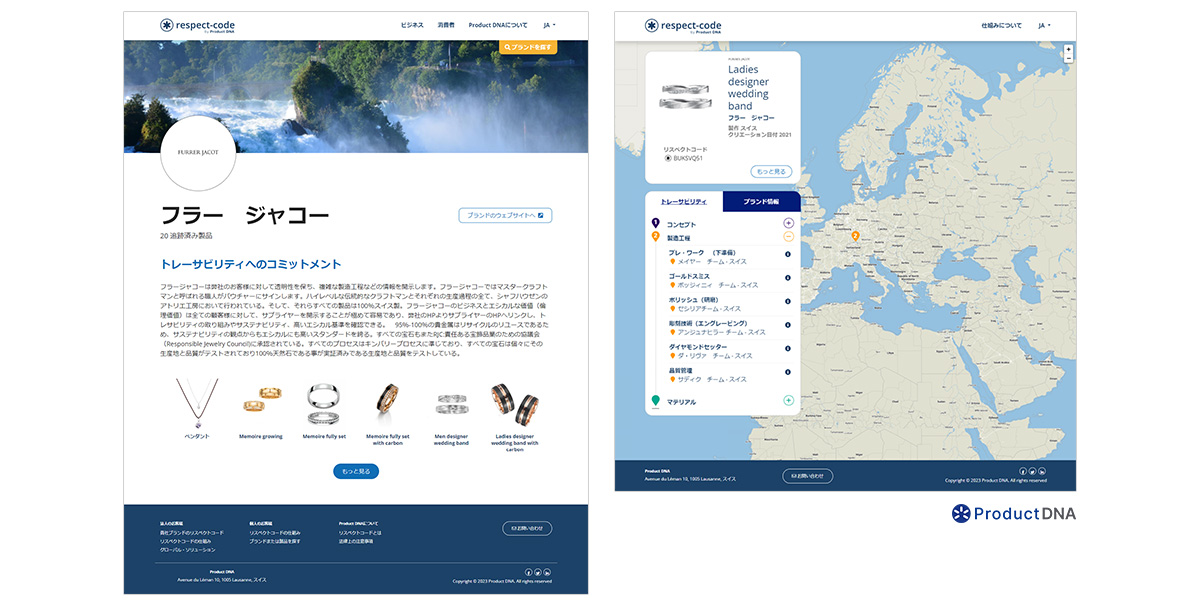Screen dimensions: 1200x612
Task: Open the ブランドのウェブサイトへ external link button
Action: (x=505, y=215)
